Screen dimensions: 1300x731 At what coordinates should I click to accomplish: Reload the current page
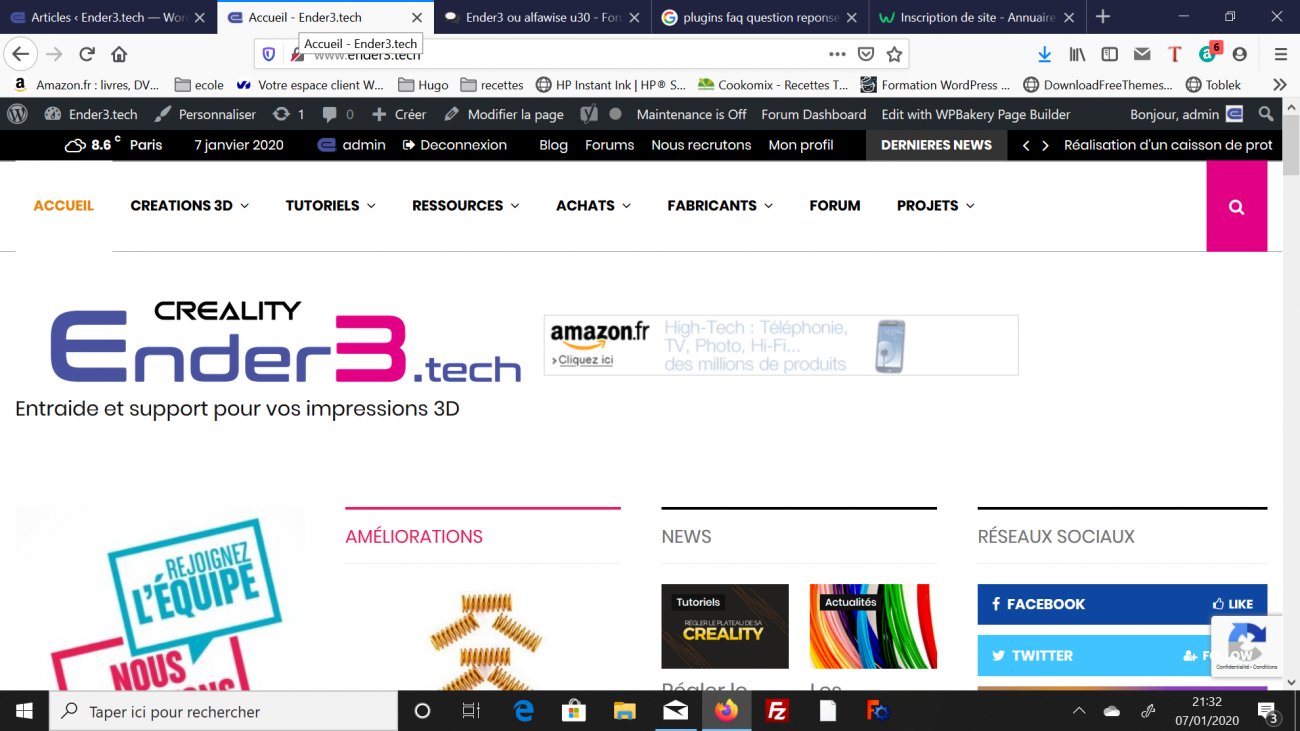point(87,54)
